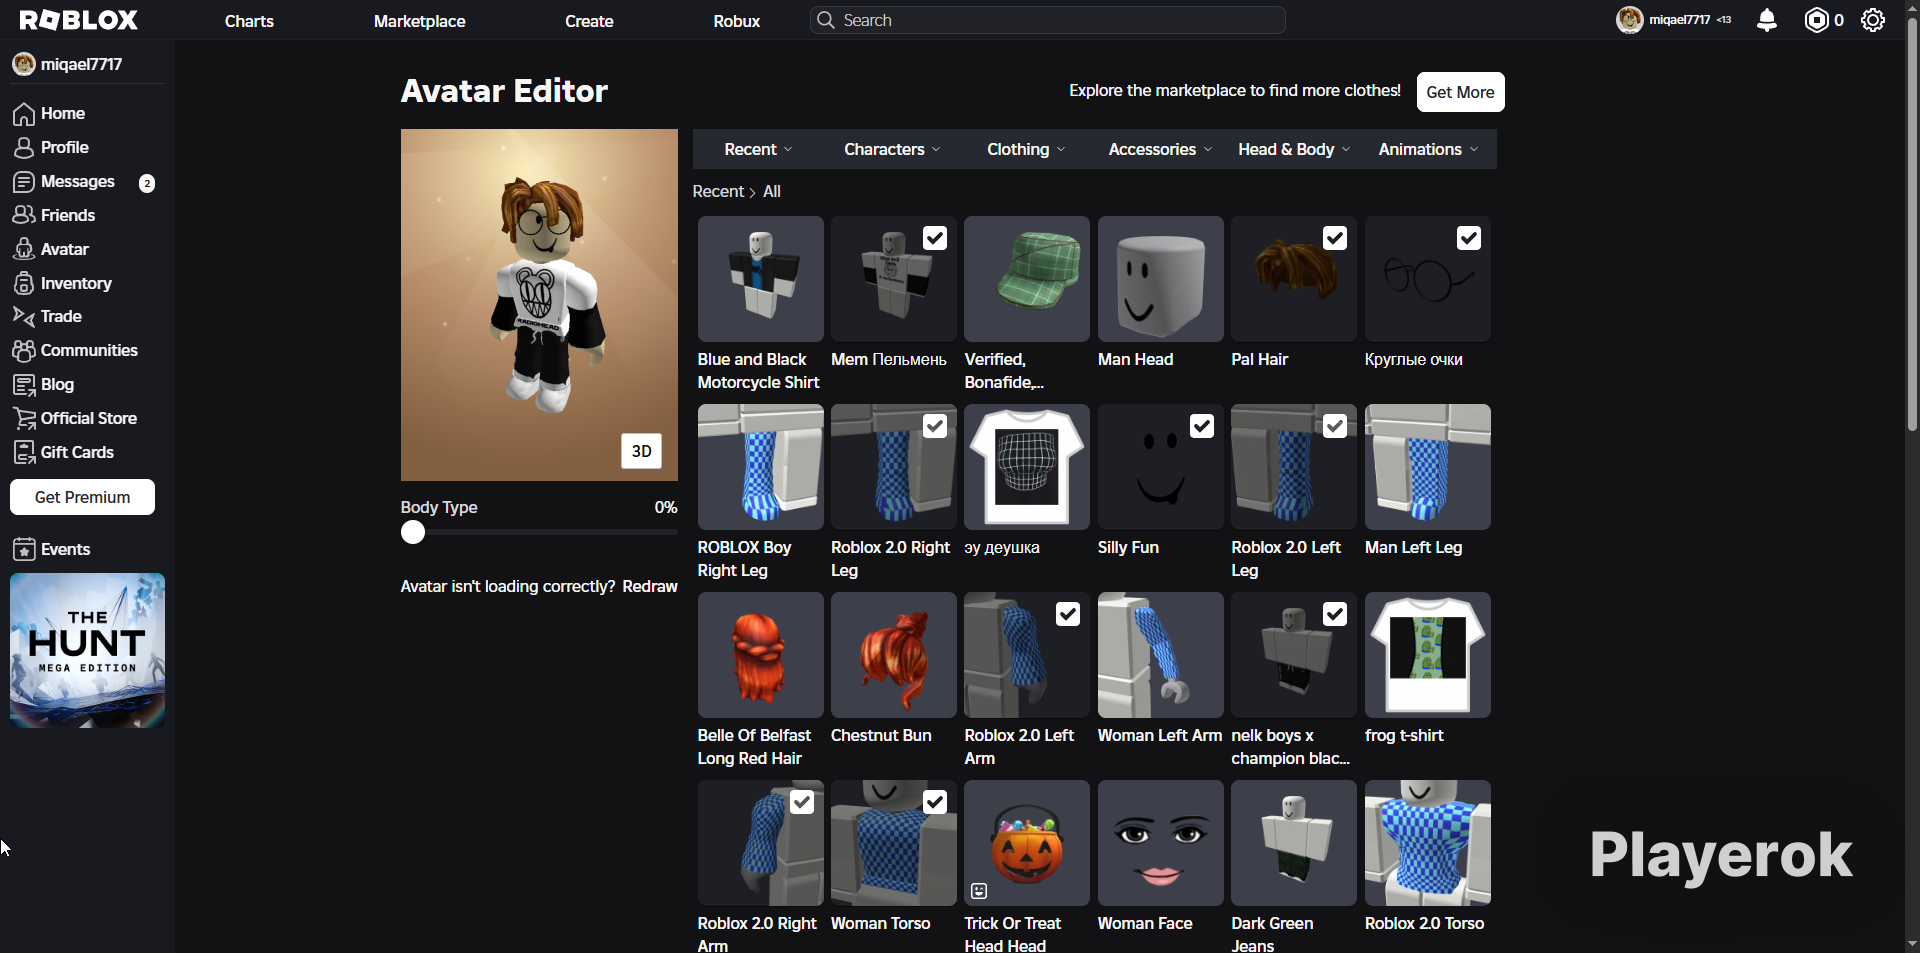Click the Search input field
Image resolution: width=1920 pixels, height=953 pixels.
point(1048,20)
